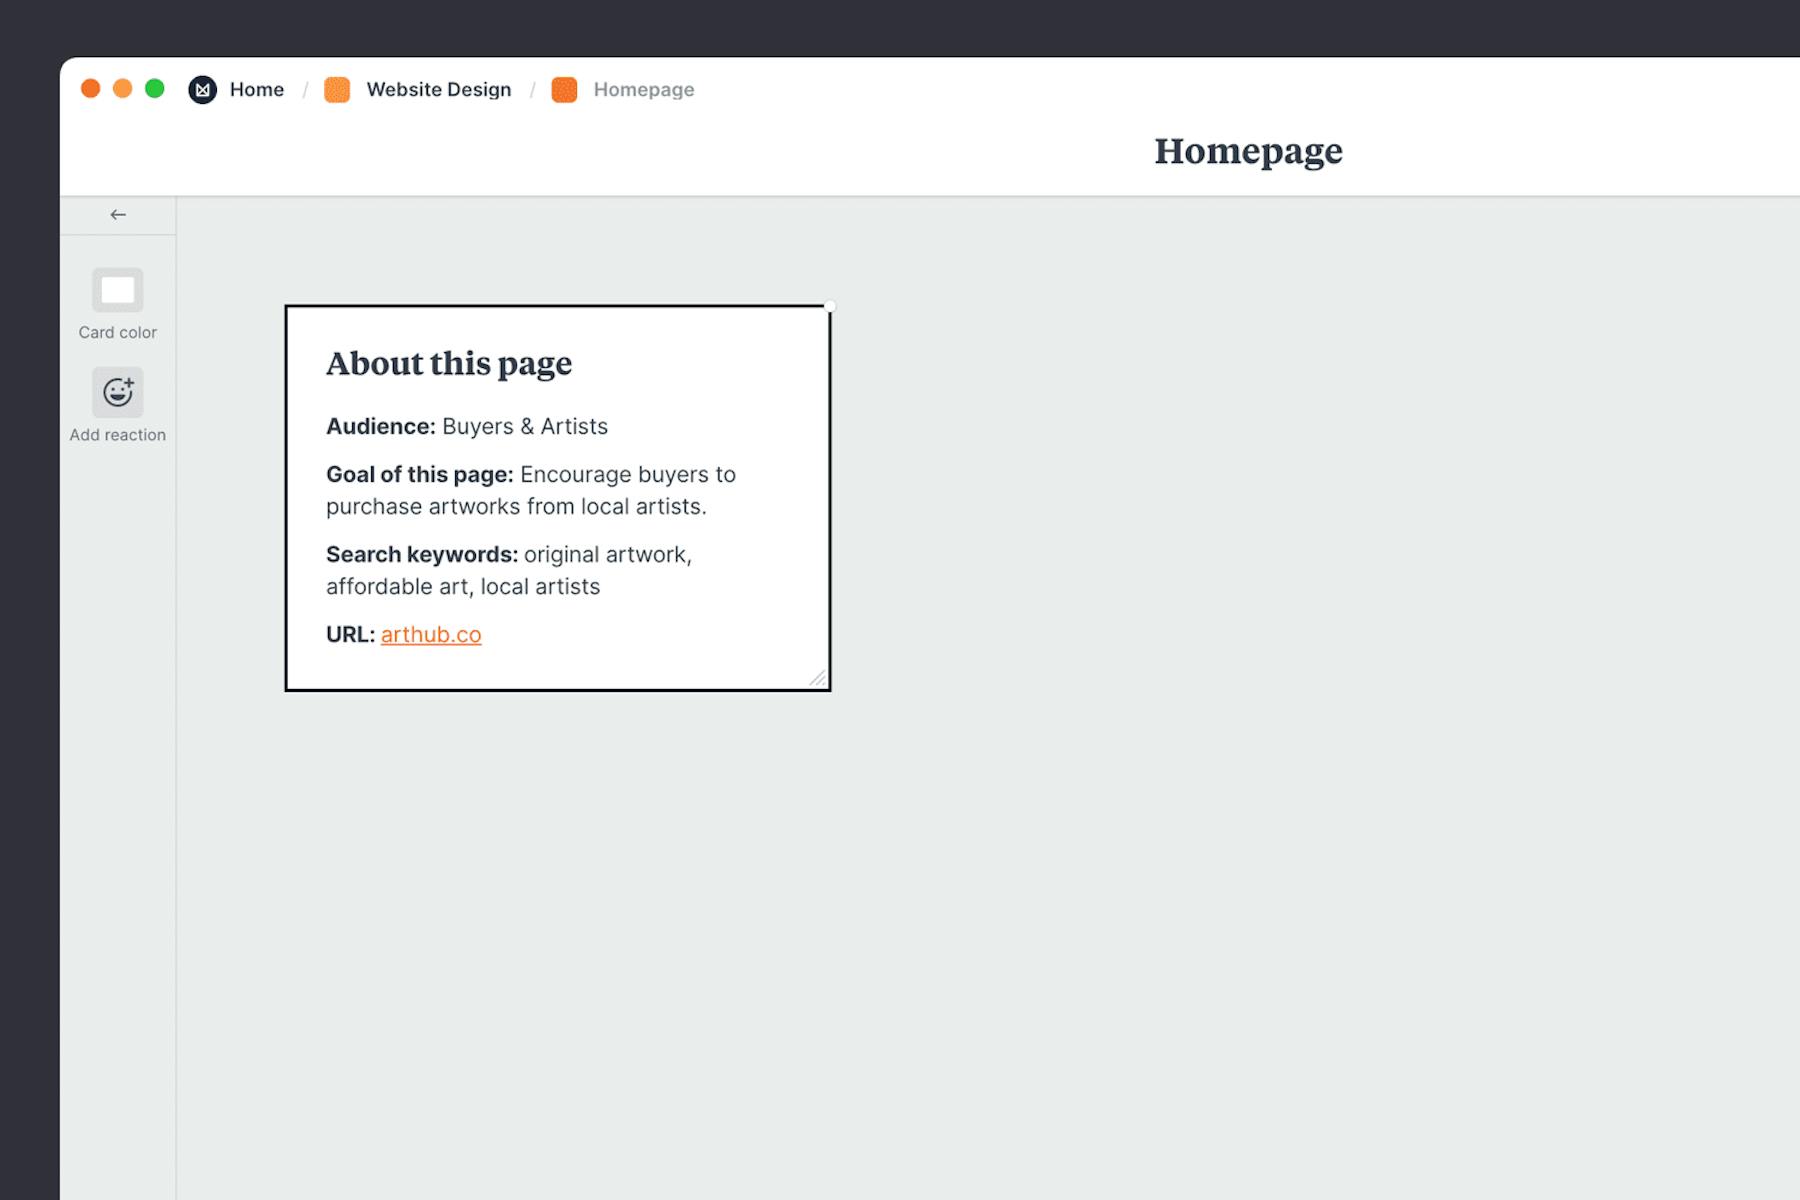Select the Website Design breadcrumb label
The height and width of the screenshot is (1200, 1800).
[x=438, y=89]
